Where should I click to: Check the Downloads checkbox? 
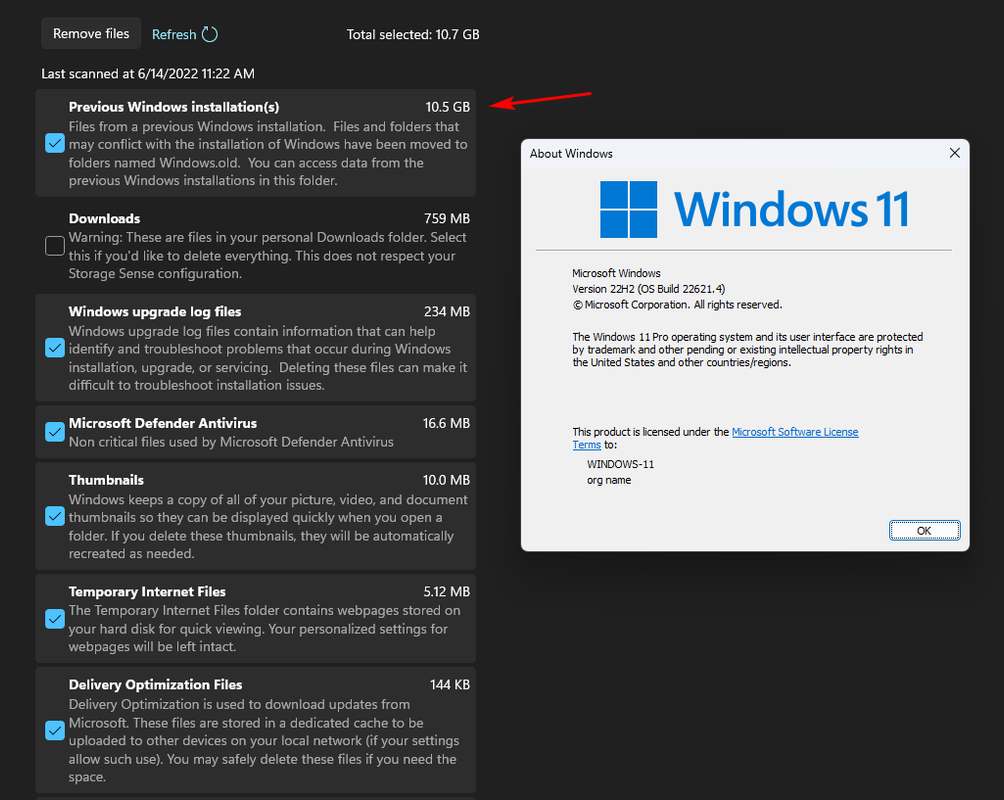click(55, 245)
